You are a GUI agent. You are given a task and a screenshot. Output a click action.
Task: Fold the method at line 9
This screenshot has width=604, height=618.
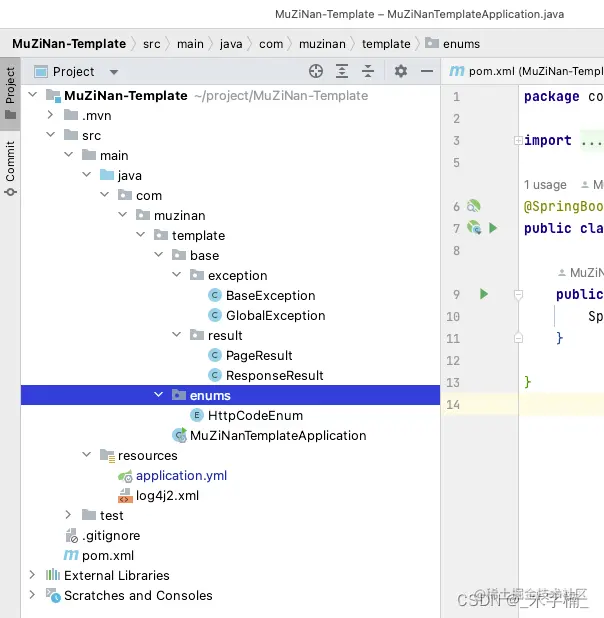518,294
